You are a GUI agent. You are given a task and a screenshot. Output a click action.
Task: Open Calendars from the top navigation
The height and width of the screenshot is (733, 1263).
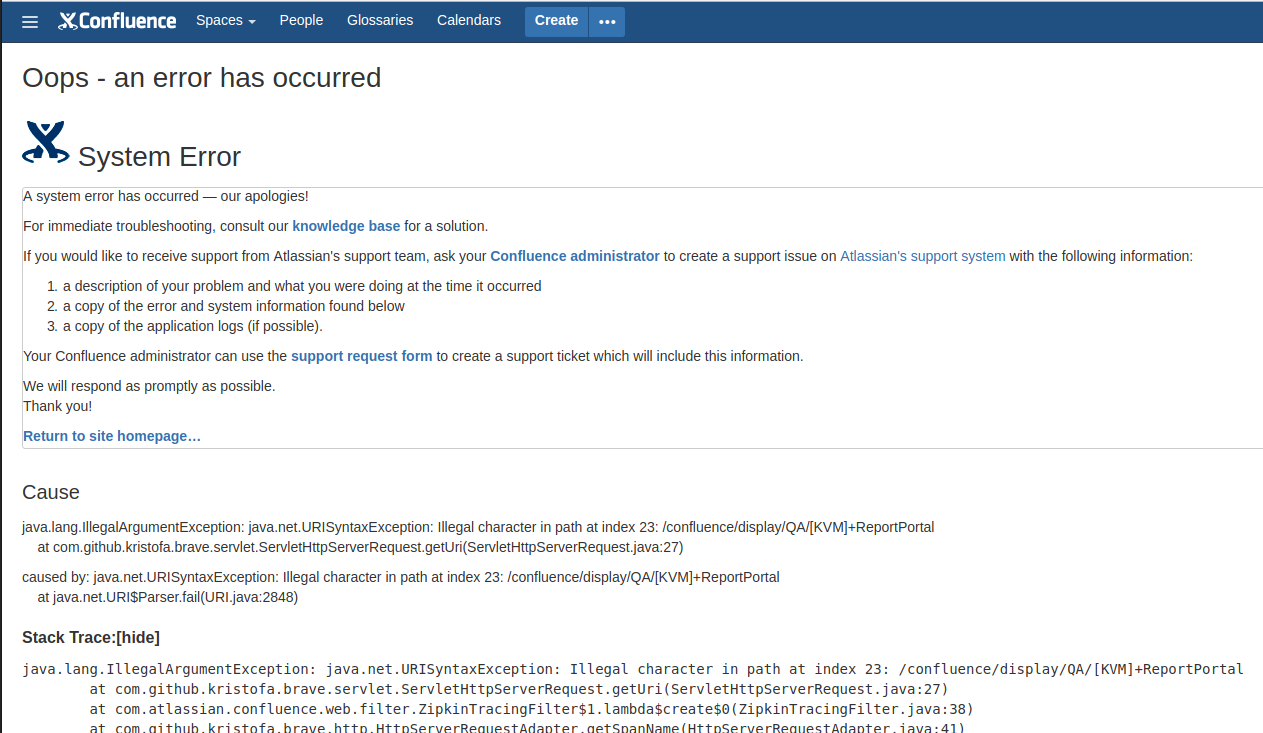[468, 20]
